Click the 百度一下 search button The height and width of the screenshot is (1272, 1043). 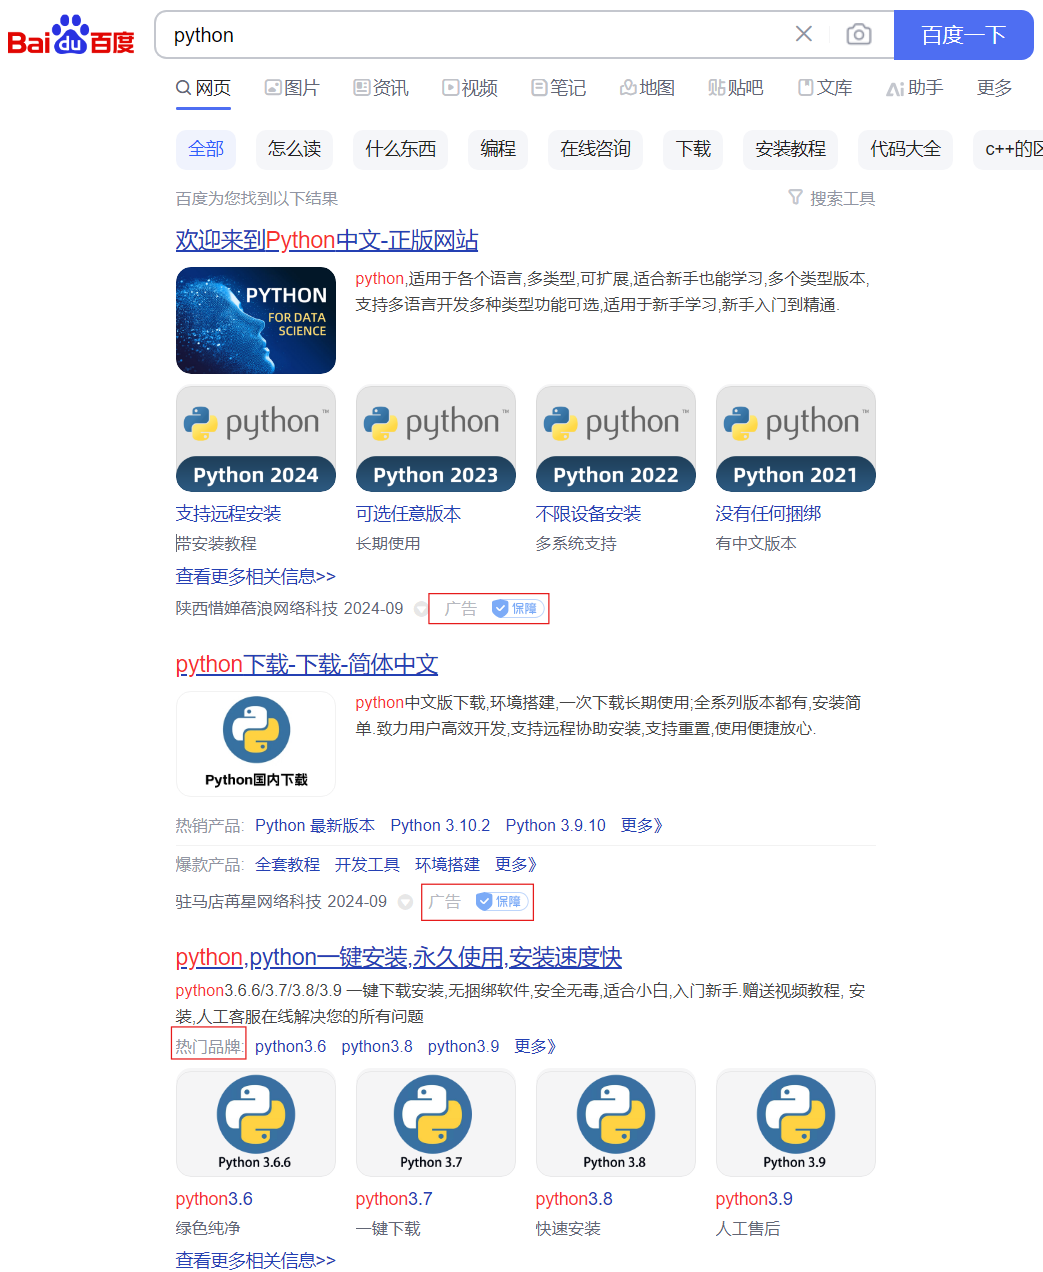pos(963,34)
